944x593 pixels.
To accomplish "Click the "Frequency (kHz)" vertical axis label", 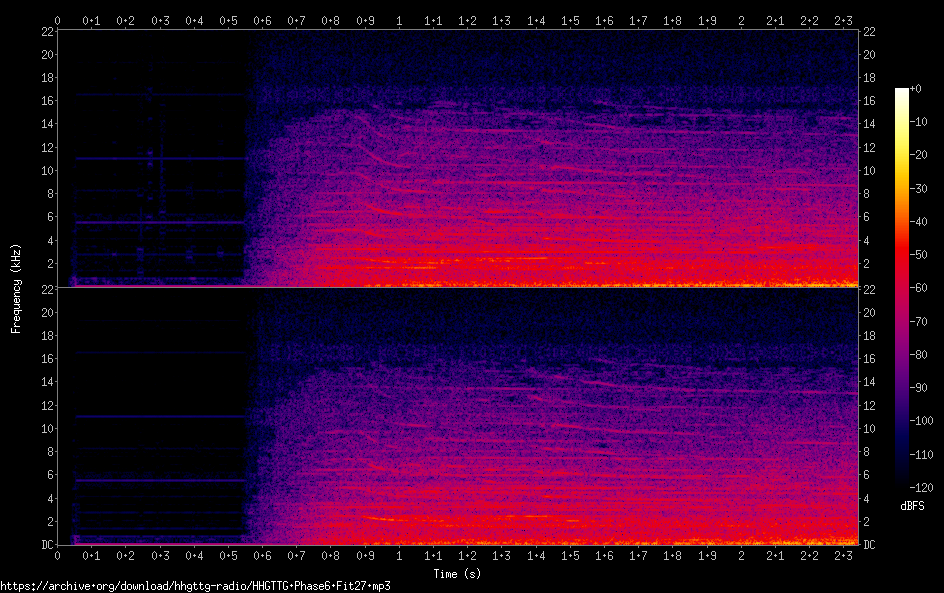I will pyautogui.click(x=16, y=287).
